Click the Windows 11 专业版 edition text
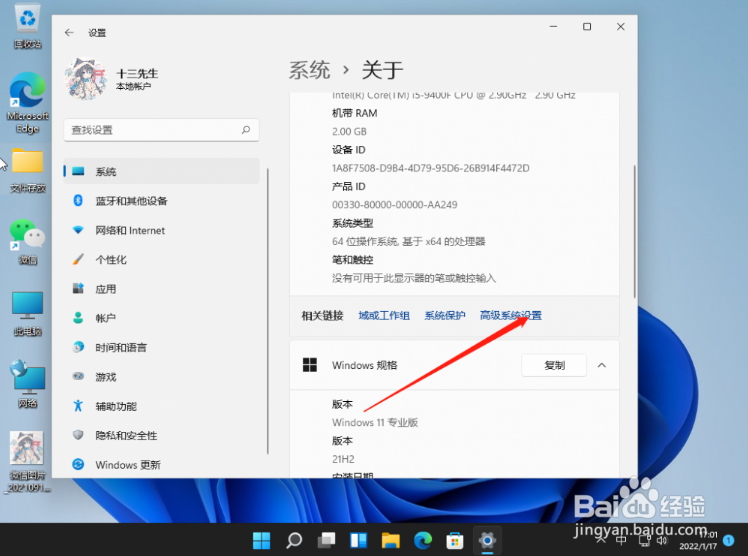The image size is (748, 556). (x=375, y=422)
